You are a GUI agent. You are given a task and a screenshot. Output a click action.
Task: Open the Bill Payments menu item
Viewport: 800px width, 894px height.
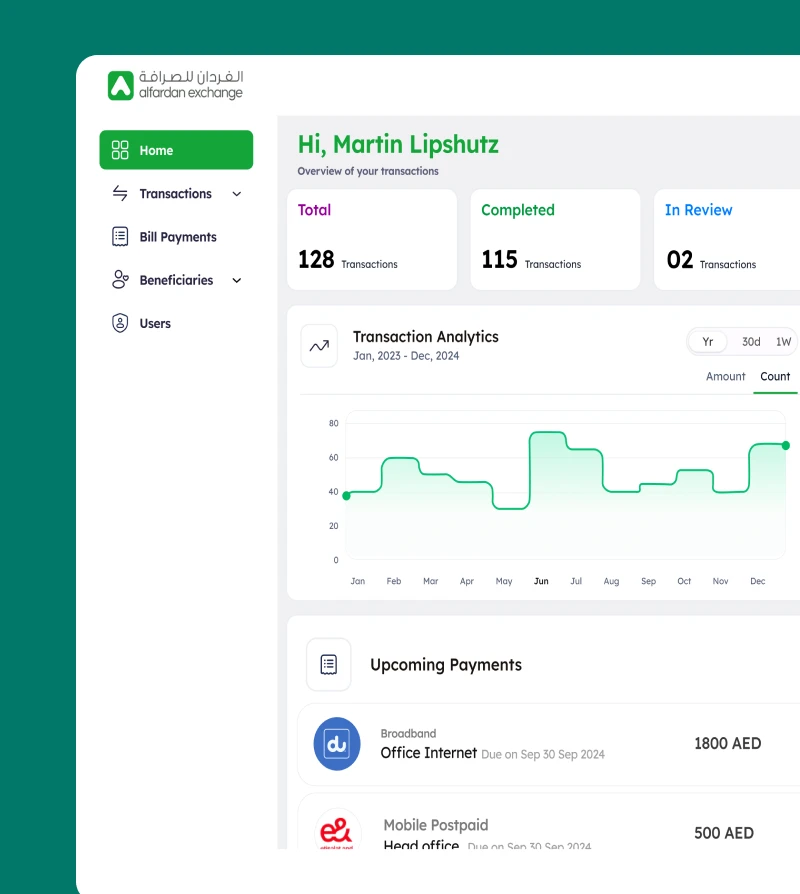(177, 237)
